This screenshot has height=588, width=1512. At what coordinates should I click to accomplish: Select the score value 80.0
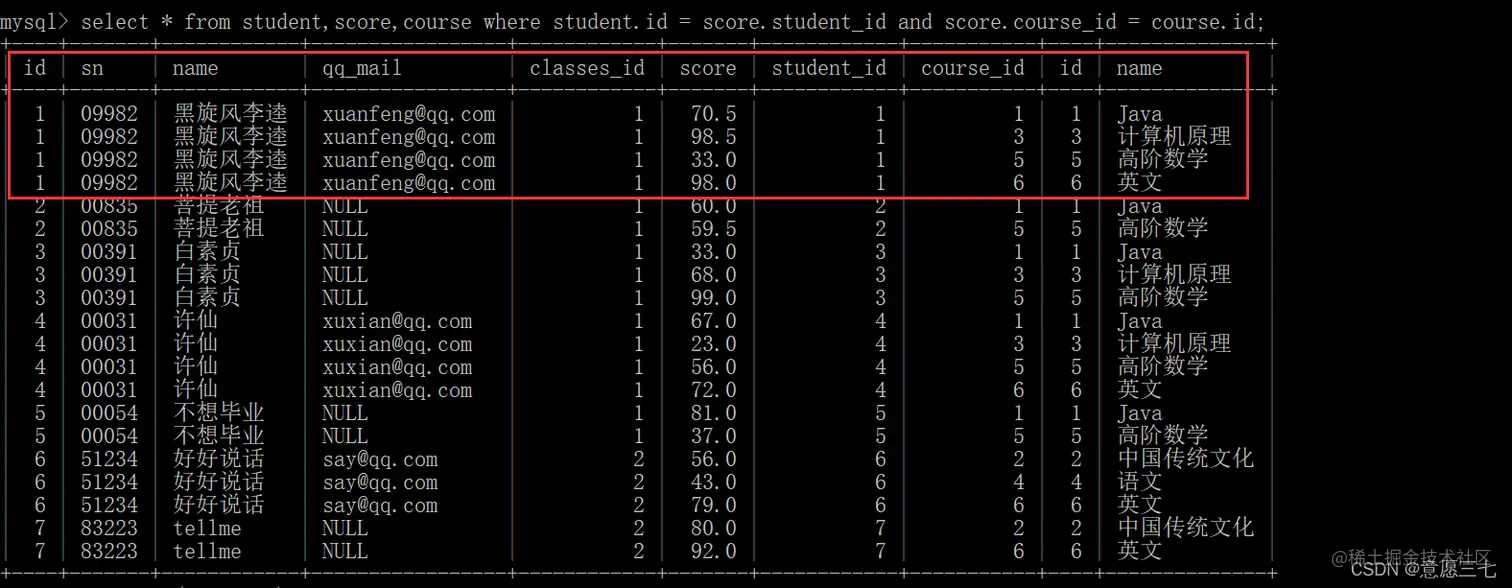714,528
